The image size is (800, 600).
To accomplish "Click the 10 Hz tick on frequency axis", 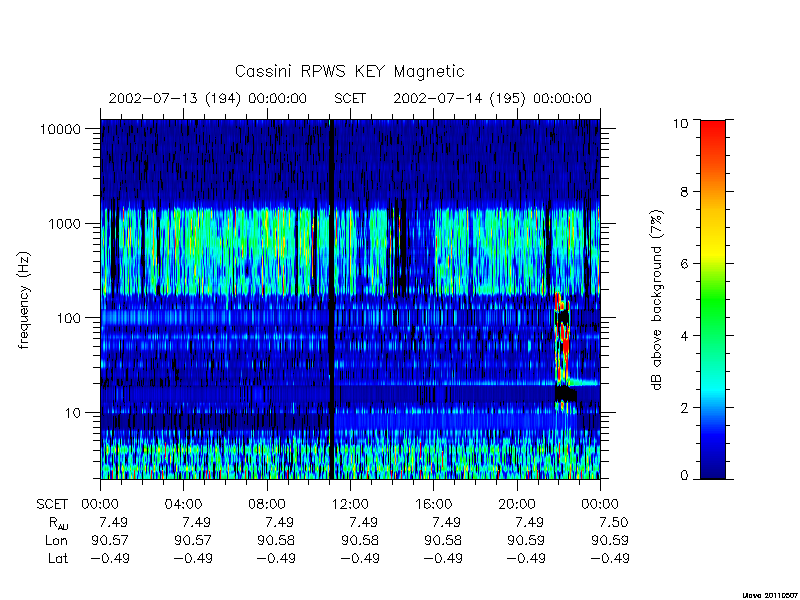I will tap(73, 412).
